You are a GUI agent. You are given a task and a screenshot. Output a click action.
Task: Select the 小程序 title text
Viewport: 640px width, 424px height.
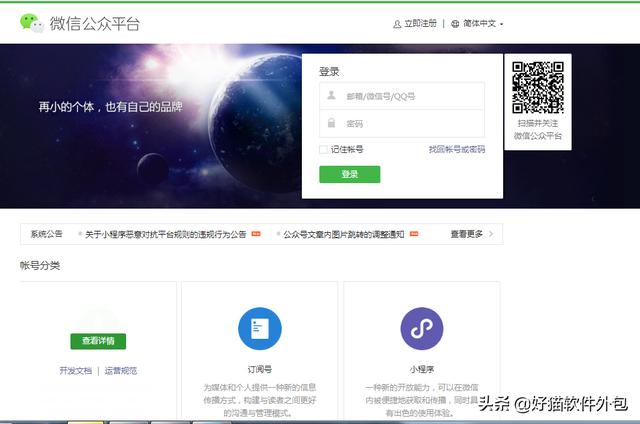(422, 369)
